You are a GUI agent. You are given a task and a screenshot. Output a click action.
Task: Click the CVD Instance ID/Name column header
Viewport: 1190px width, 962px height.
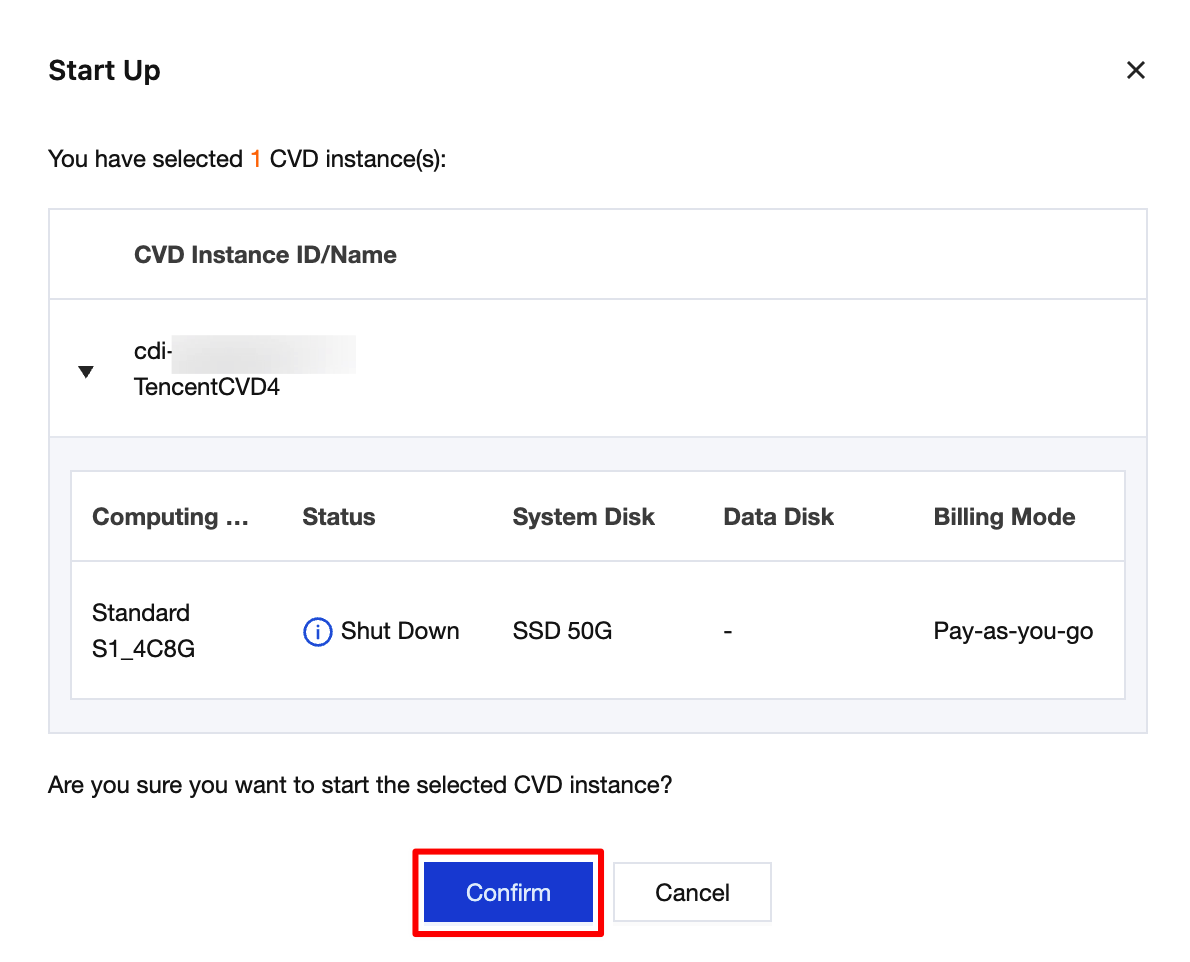265,255
